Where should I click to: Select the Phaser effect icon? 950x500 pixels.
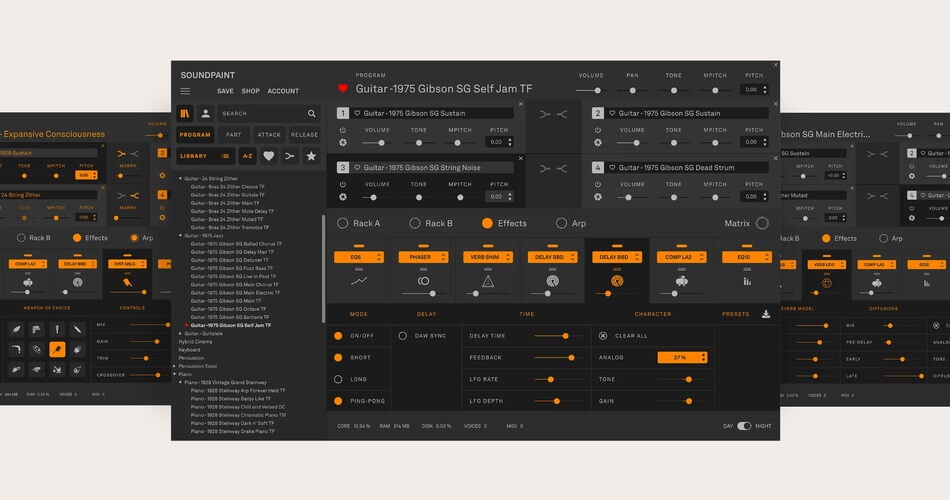pyautogui.click(x=424, y=281)
